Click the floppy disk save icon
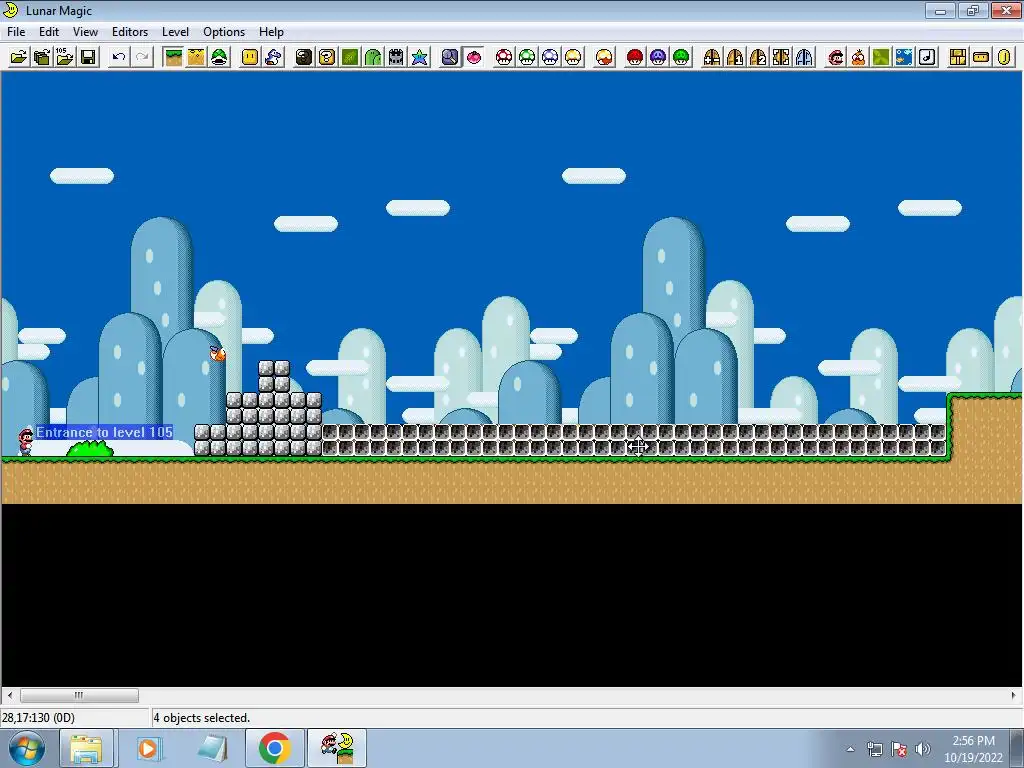 coord(88,57)
